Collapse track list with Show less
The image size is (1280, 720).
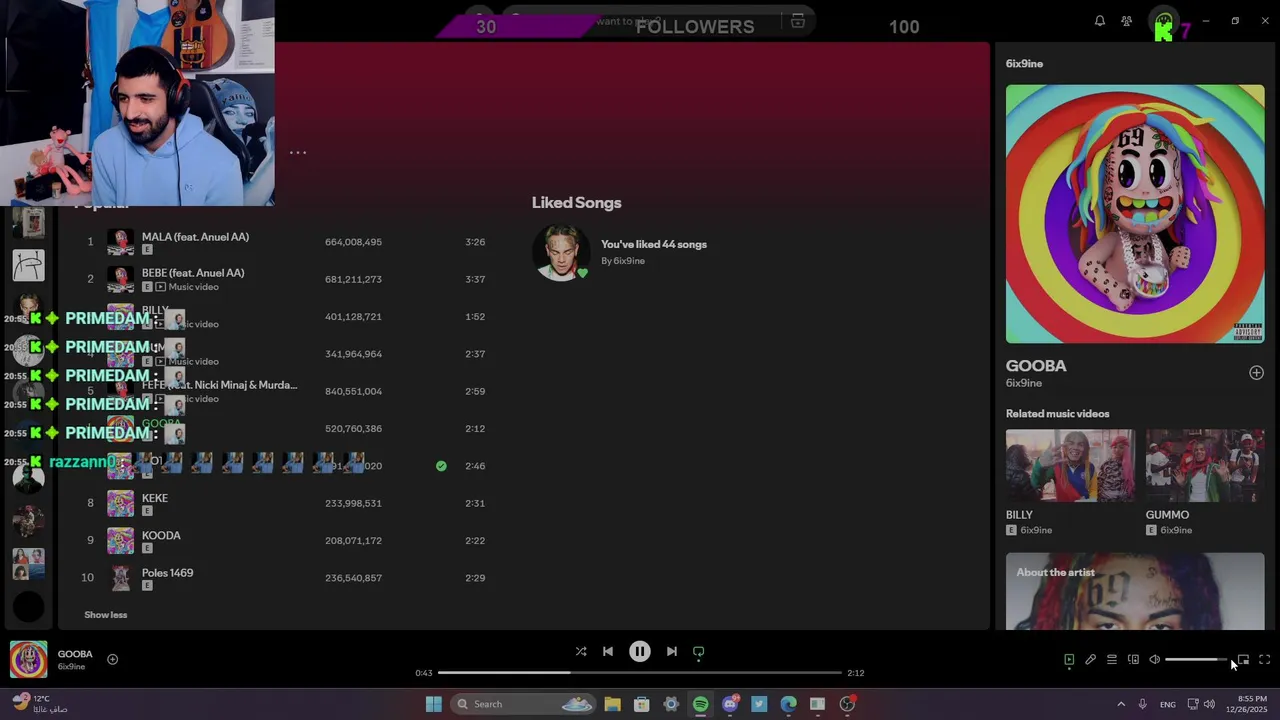tap(106, 615)
